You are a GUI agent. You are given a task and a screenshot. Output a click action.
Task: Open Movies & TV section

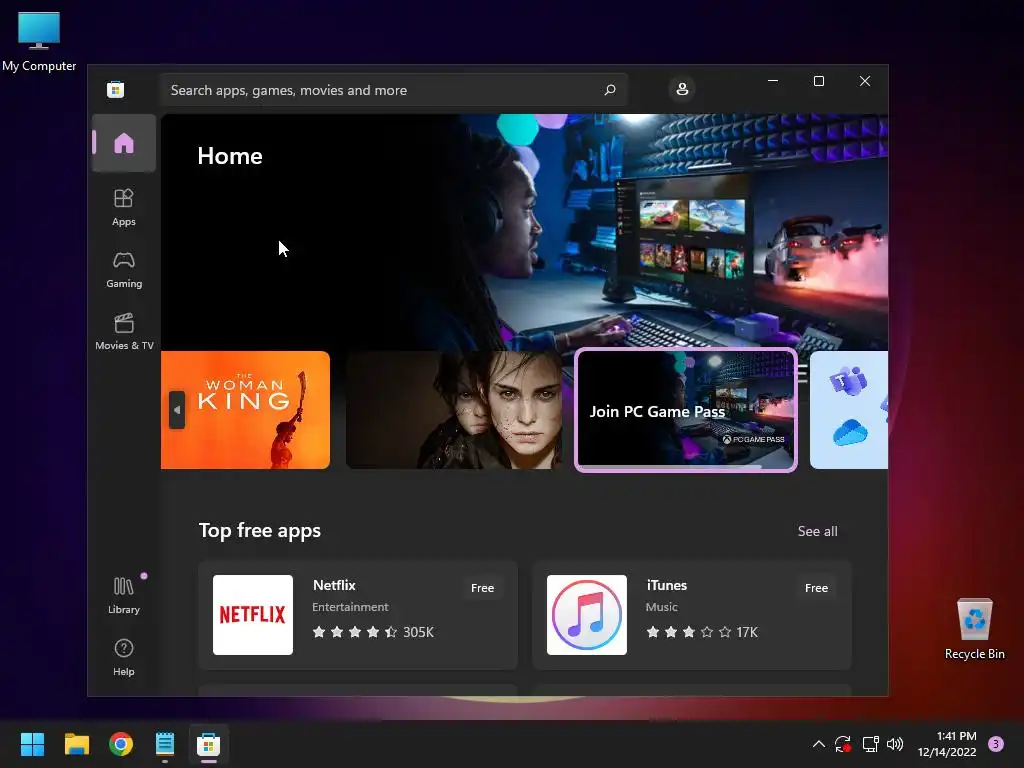point(123,332)
